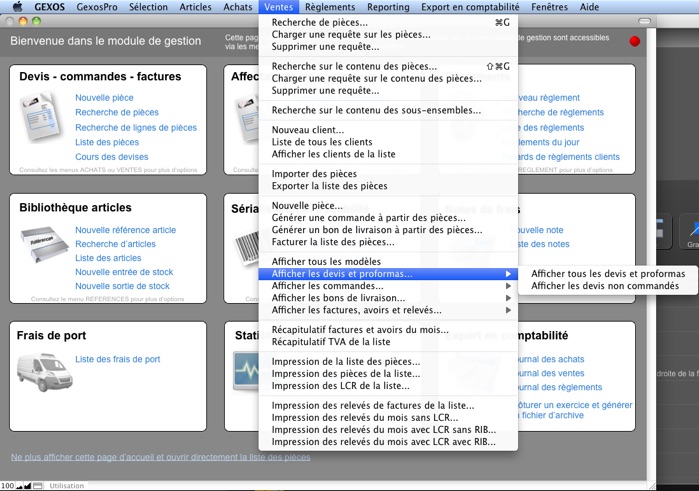The width and height of the screenshot is (699, 491).
Task: Open Recherche de lignes de pièces link
Action: pos(136,128)
